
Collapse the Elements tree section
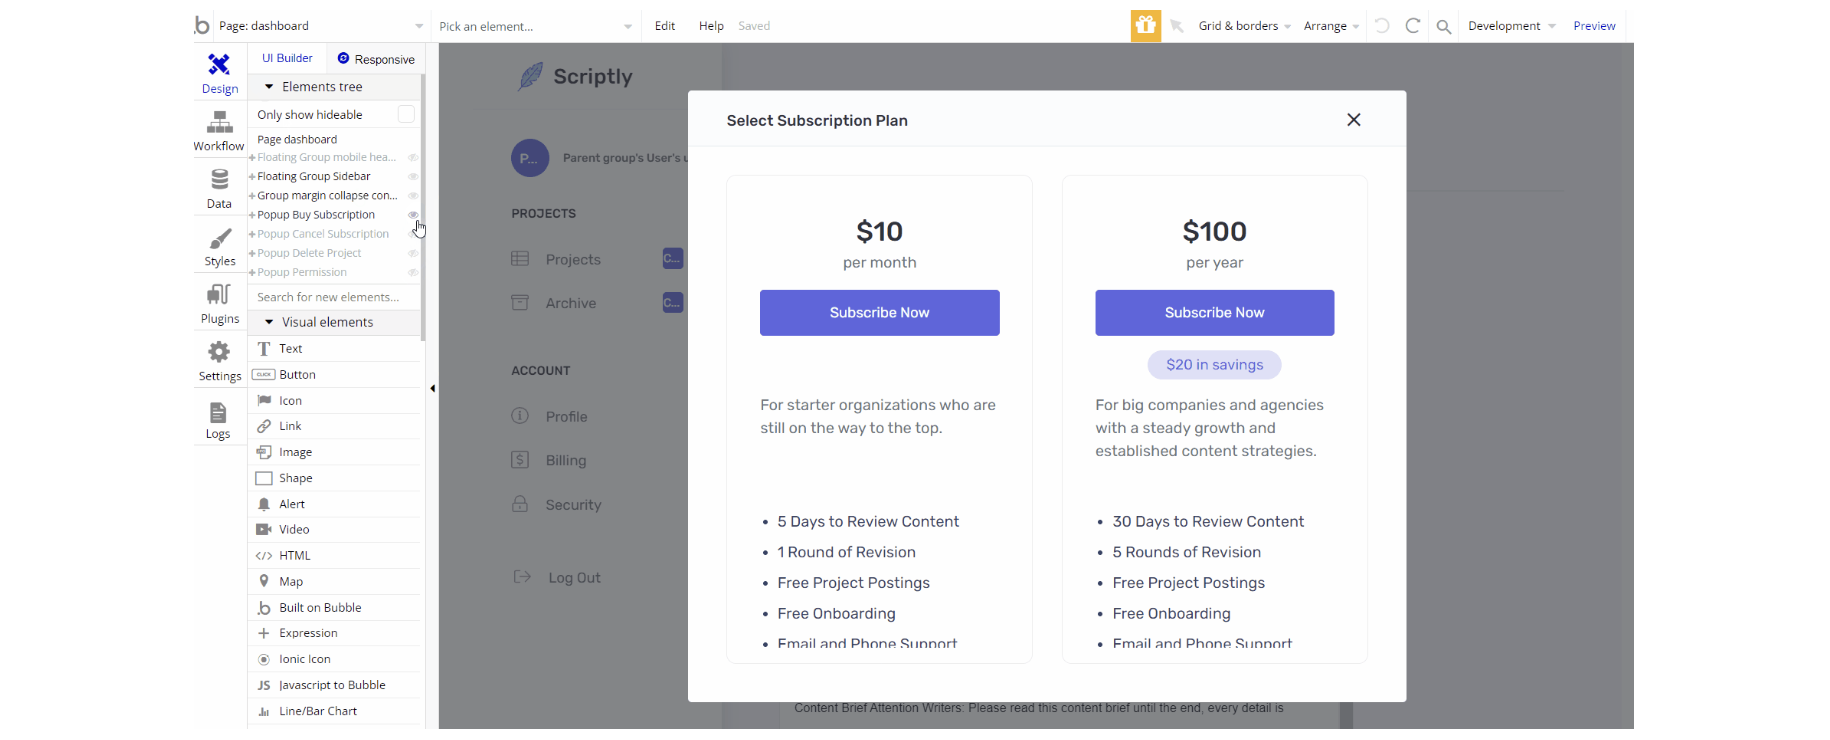click(x=269, y=87)
